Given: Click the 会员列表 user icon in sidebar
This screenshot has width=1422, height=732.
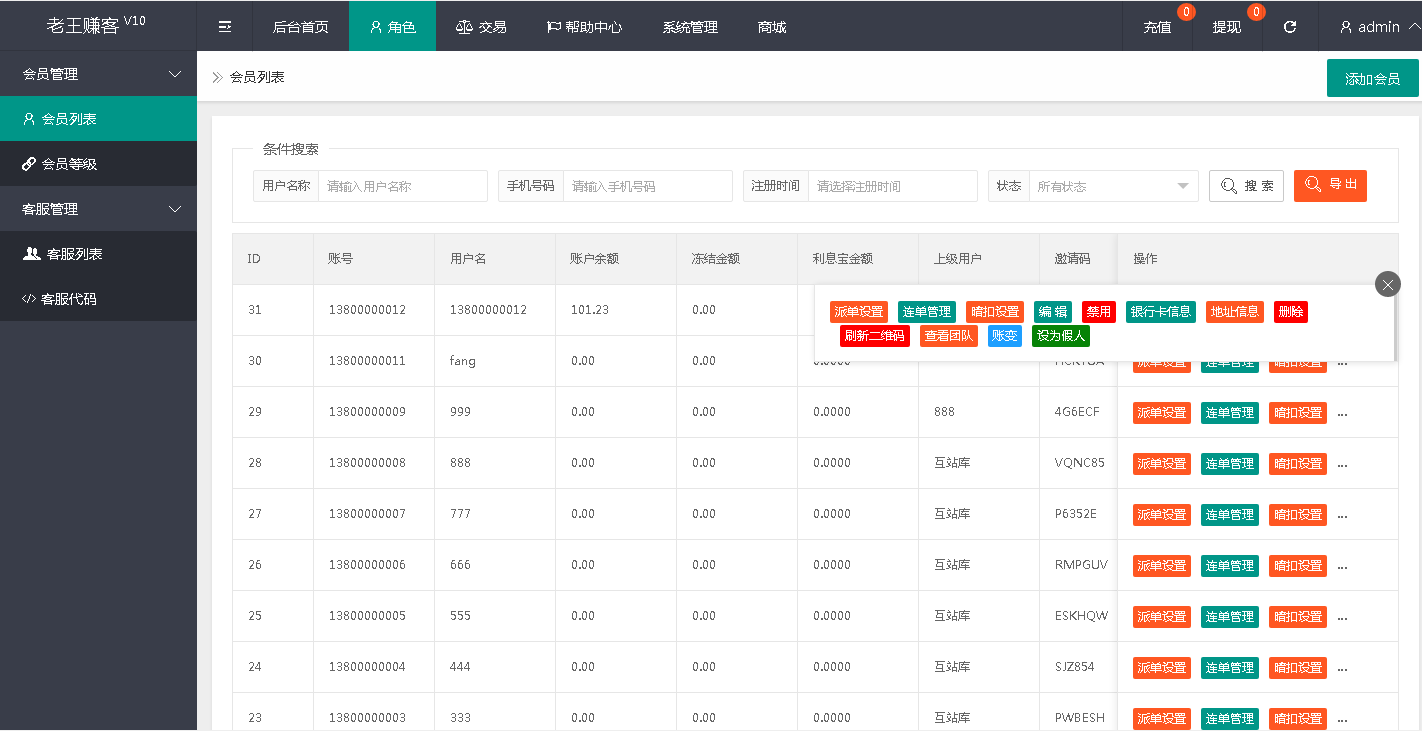Looking at the screenshot, I should [x=29, y=119].
